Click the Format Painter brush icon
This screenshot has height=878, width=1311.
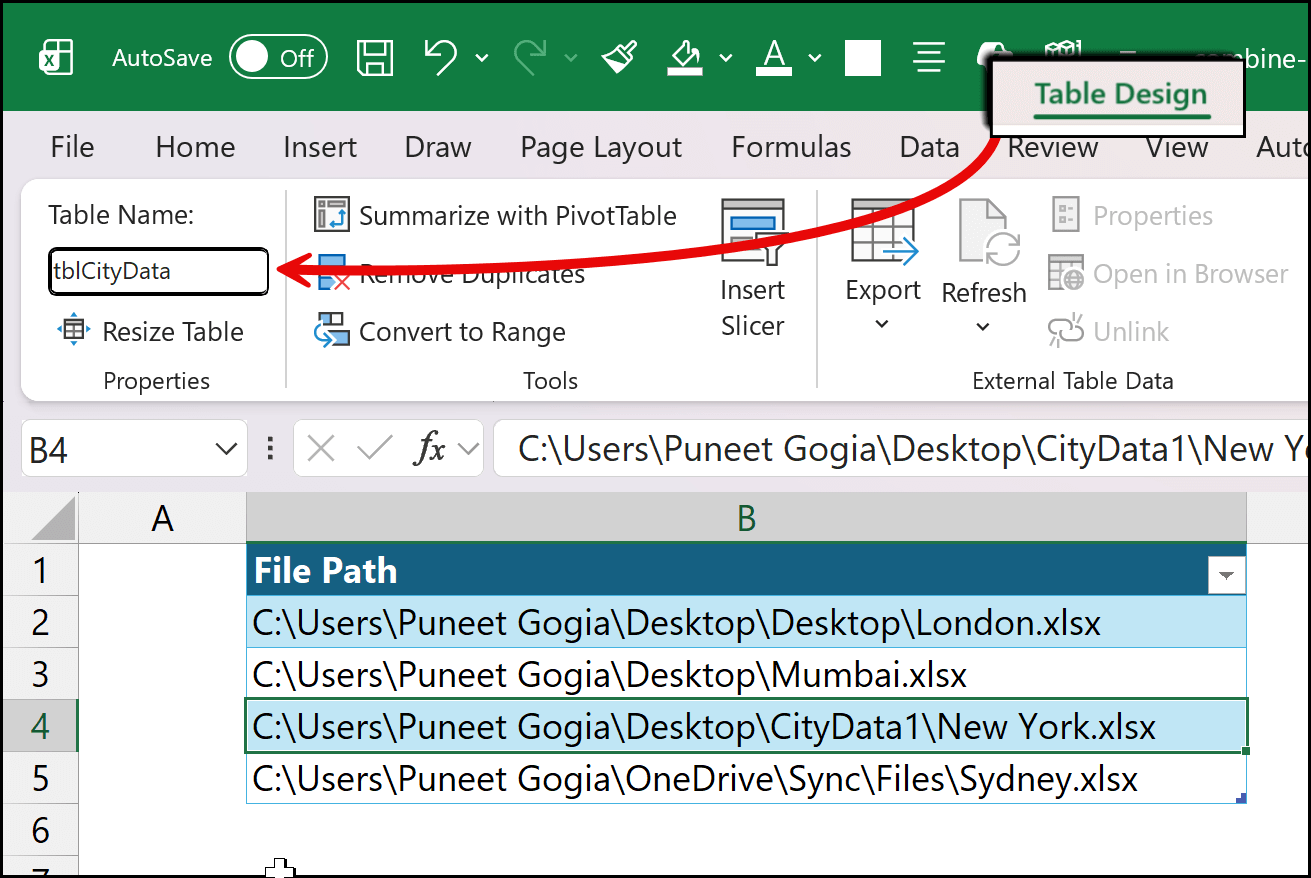click(620, 57)
